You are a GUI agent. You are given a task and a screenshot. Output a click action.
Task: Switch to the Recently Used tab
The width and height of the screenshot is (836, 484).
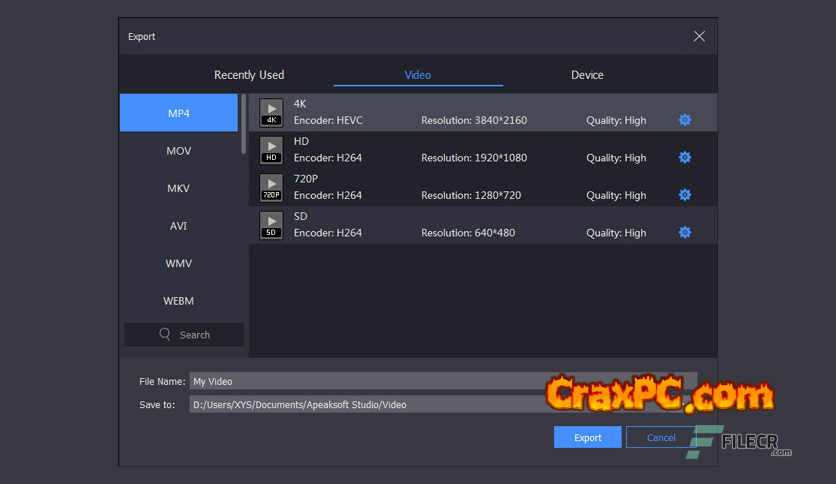tap(249, 75)
